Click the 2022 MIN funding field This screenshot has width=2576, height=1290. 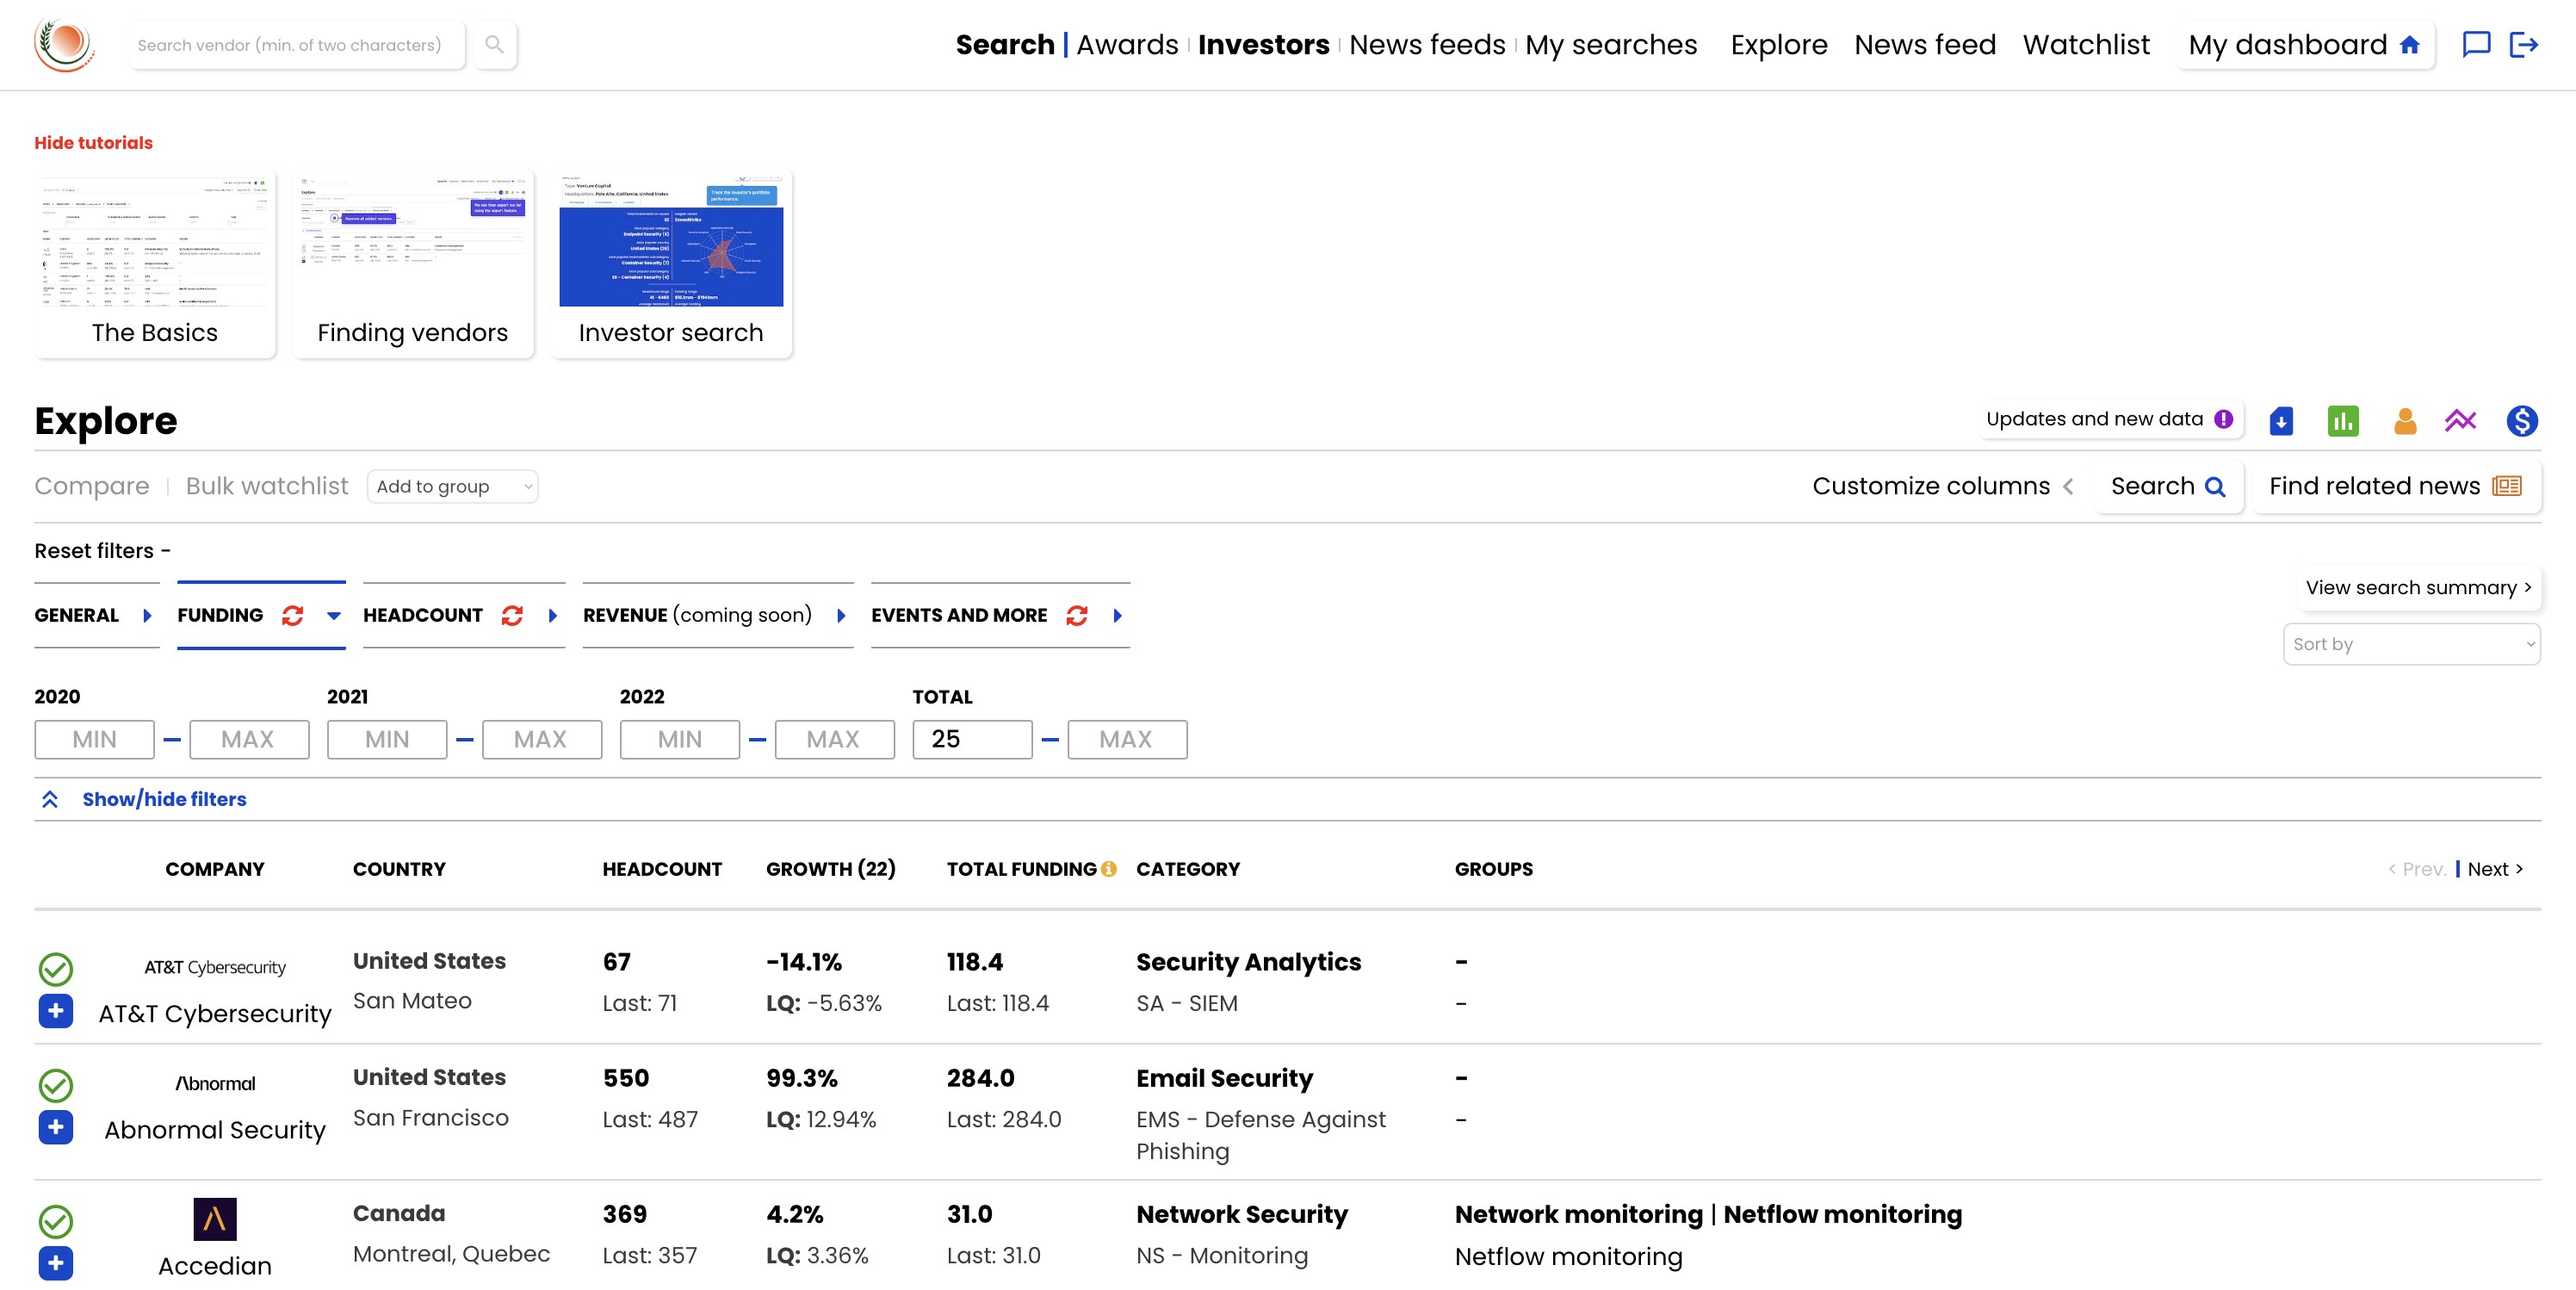[680, 739]
